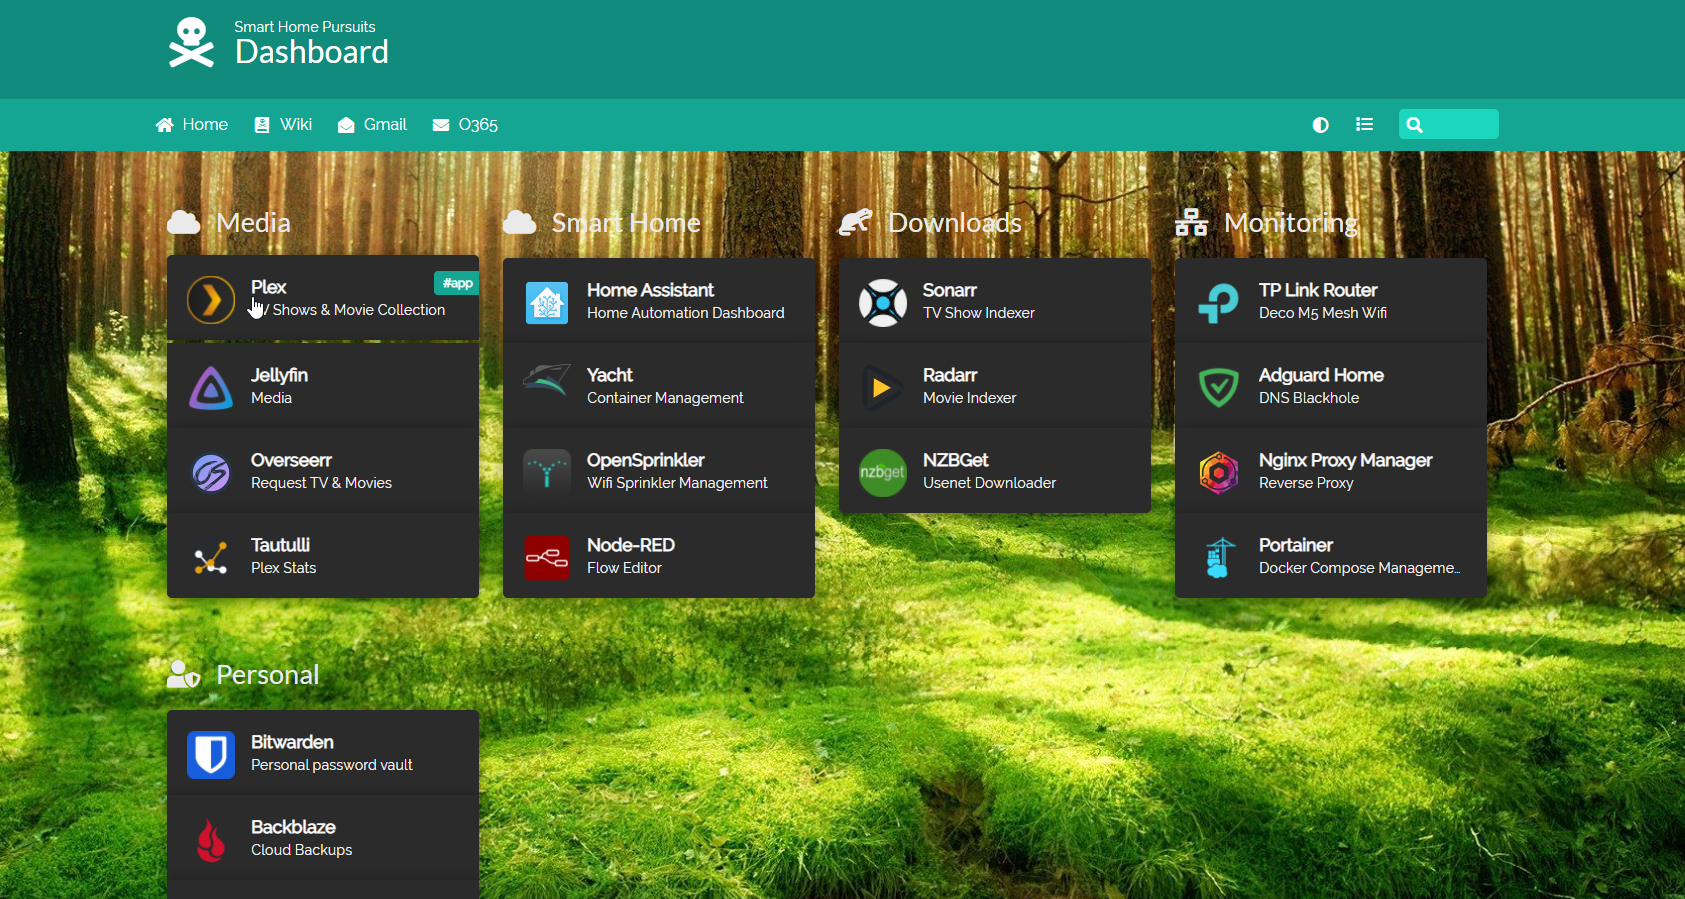Click the Smart Home group heading
1685x899 pixels.
[626, 223]
